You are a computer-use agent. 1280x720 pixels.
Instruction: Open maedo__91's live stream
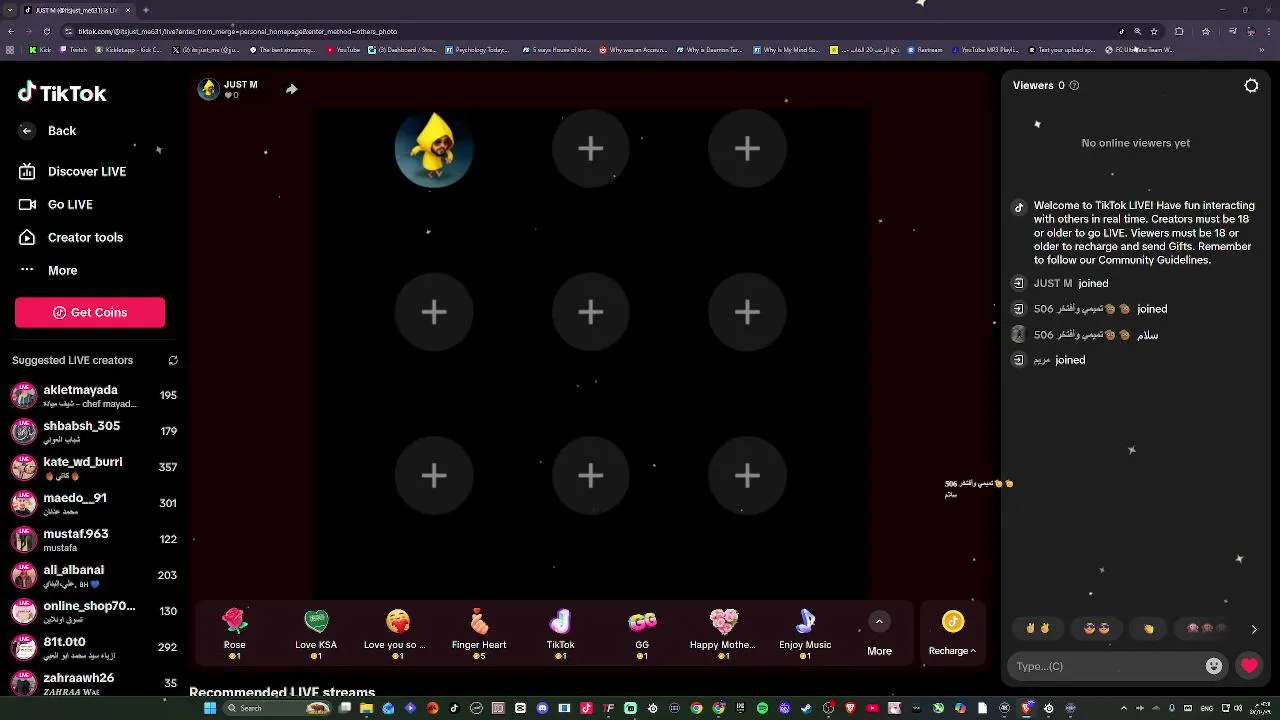[94, 504]
